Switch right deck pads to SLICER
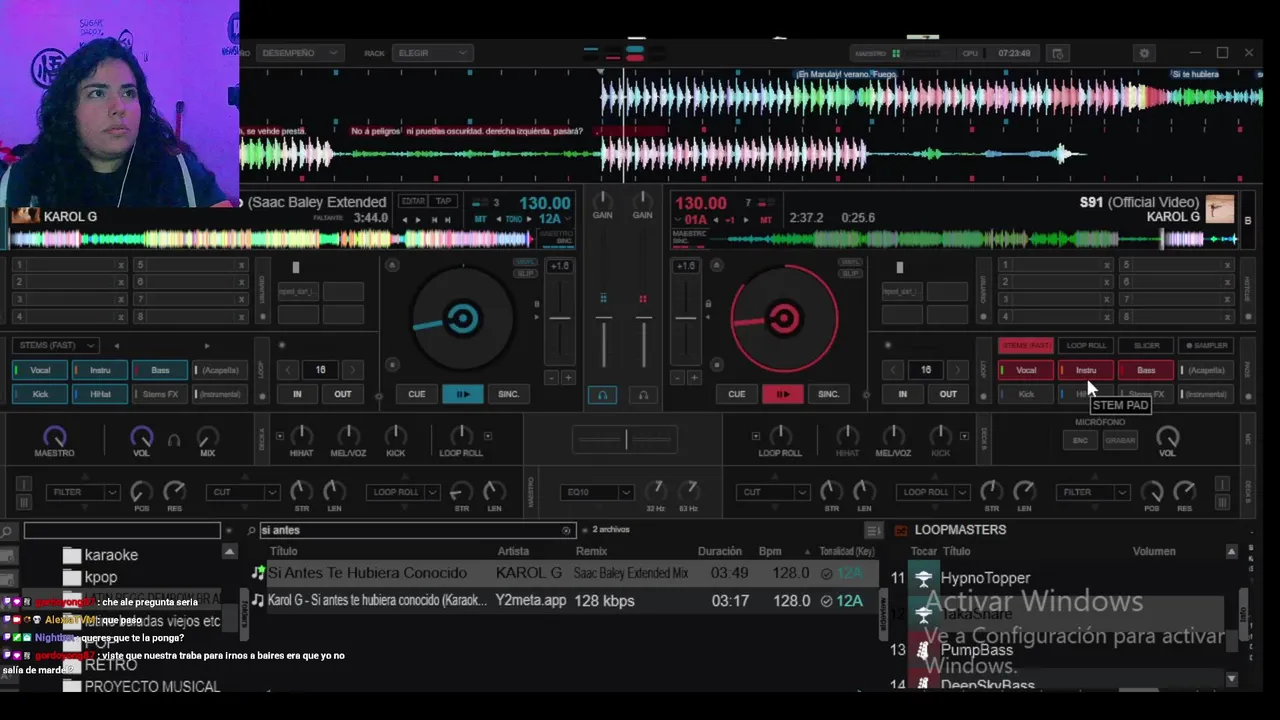 (x=1146, y=346)
